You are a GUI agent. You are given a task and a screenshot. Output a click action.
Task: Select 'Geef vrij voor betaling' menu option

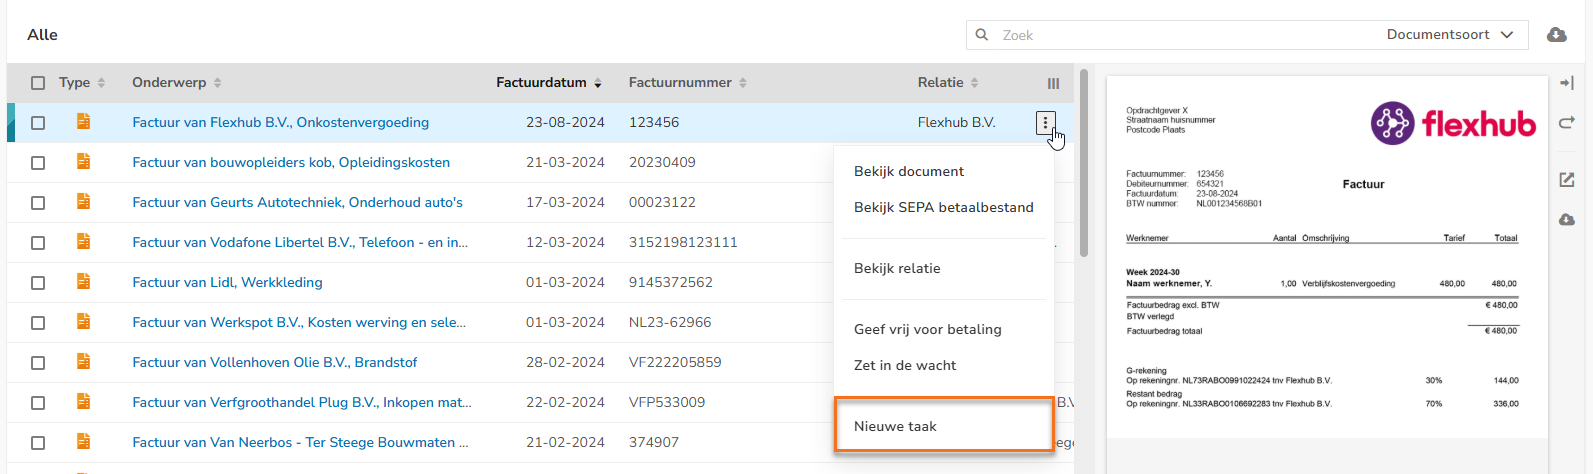point(927,329)
